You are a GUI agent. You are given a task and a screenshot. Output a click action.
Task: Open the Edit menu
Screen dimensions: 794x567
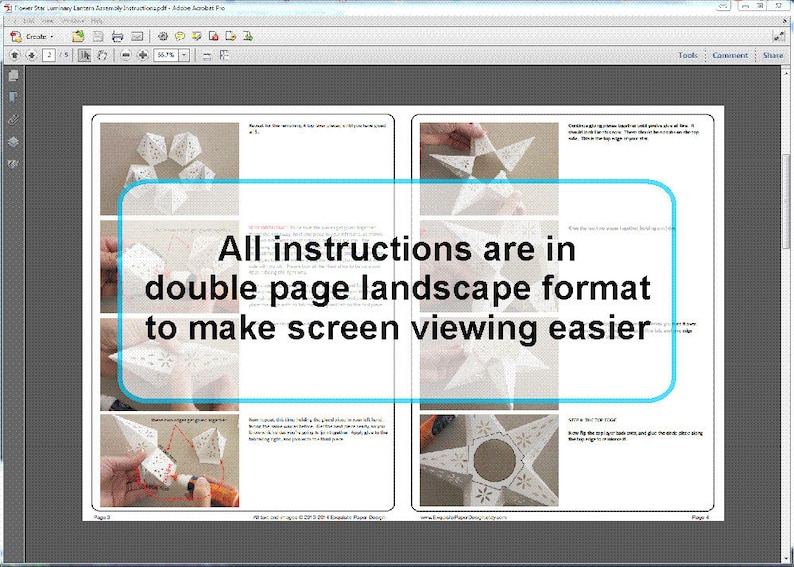29,21
